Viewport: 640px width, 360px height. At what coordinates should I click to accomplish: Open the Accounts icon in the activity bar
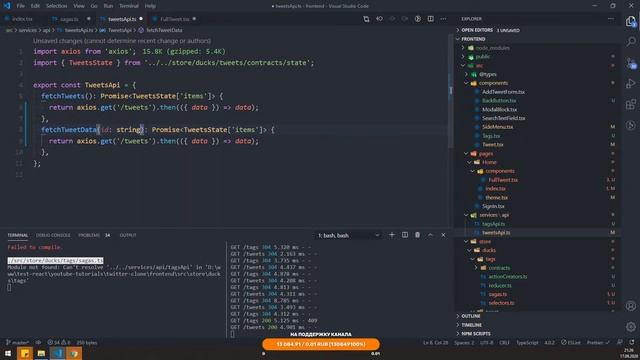(631, 306)
